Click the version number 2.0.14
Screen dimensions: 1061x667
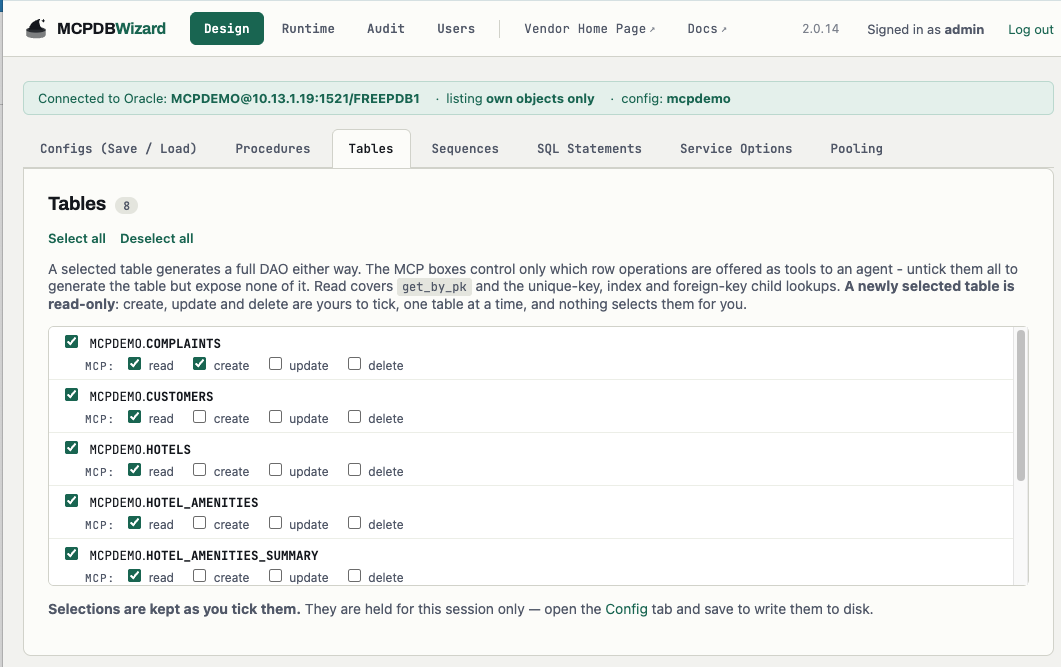coord(820,29)
